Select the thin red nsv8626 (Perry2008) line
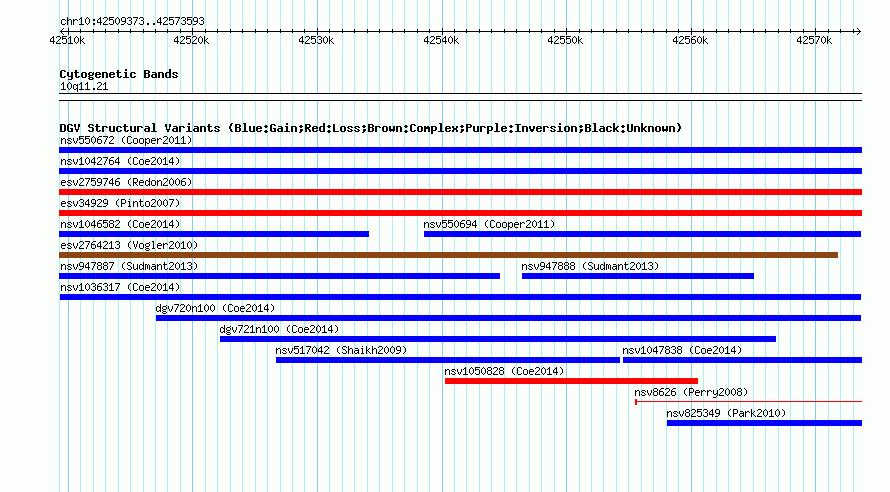 pyautogui.click(x=748, y=402)
